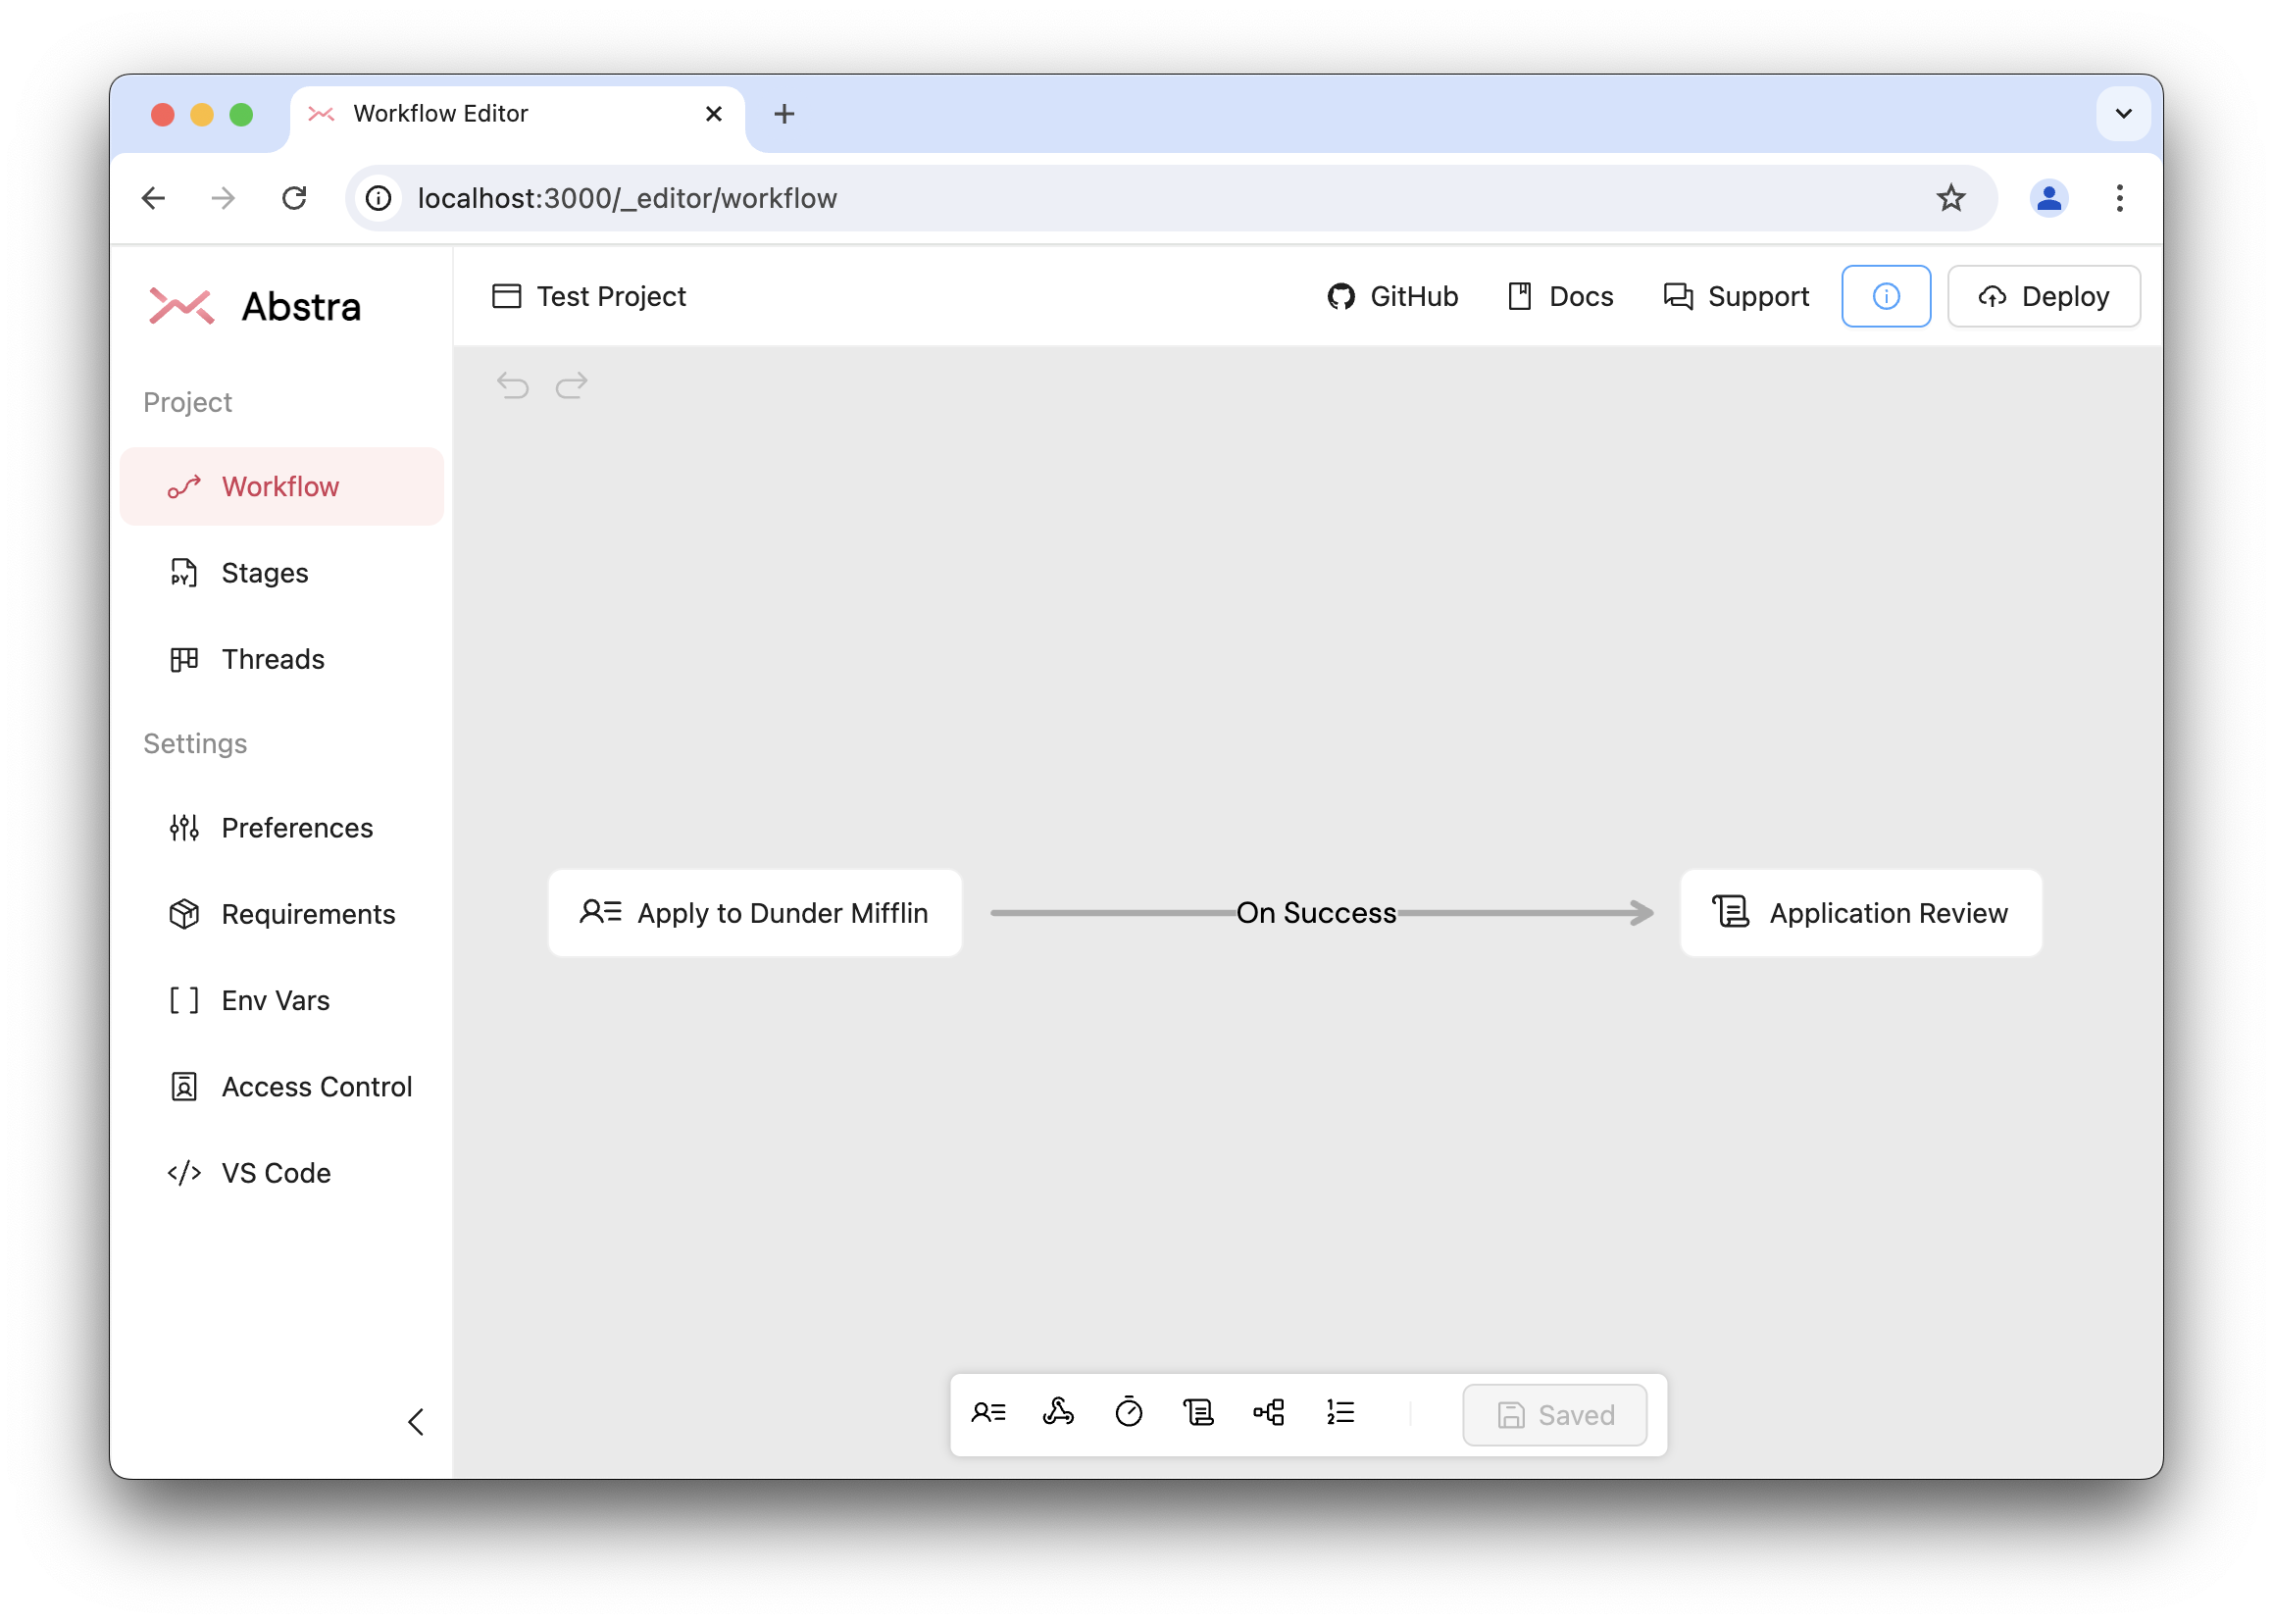Add an Iterator list stage icon
Image resolution: width=2273 pixels, height=1624 pixels.
click(x=1340, y=1412)
